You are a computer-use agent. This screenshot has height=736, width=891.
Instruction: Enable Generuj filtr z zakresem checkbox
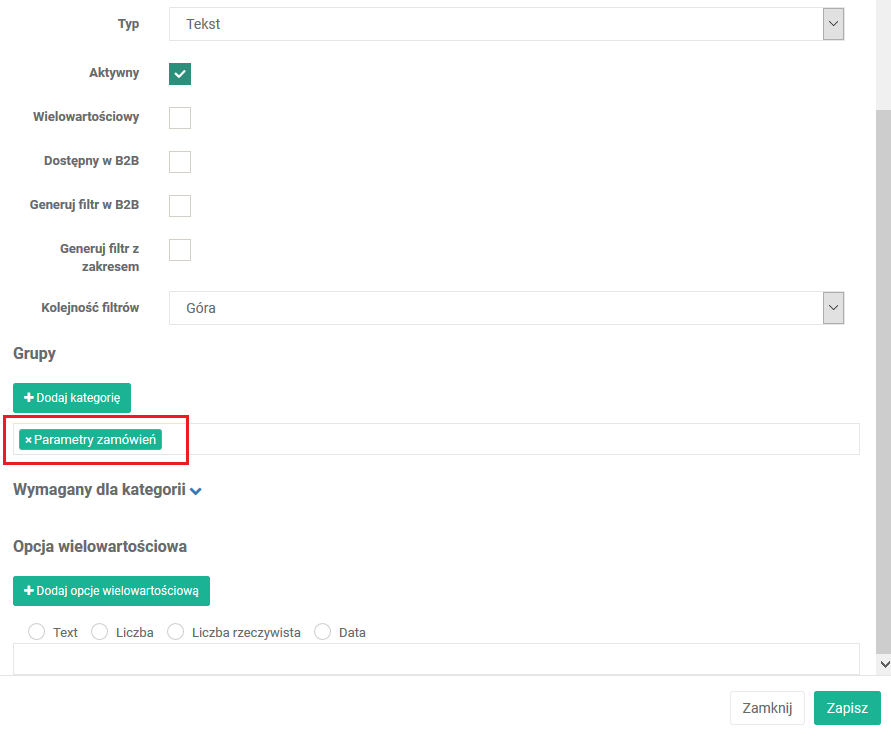pyautogui.click(x=180, y=250)
